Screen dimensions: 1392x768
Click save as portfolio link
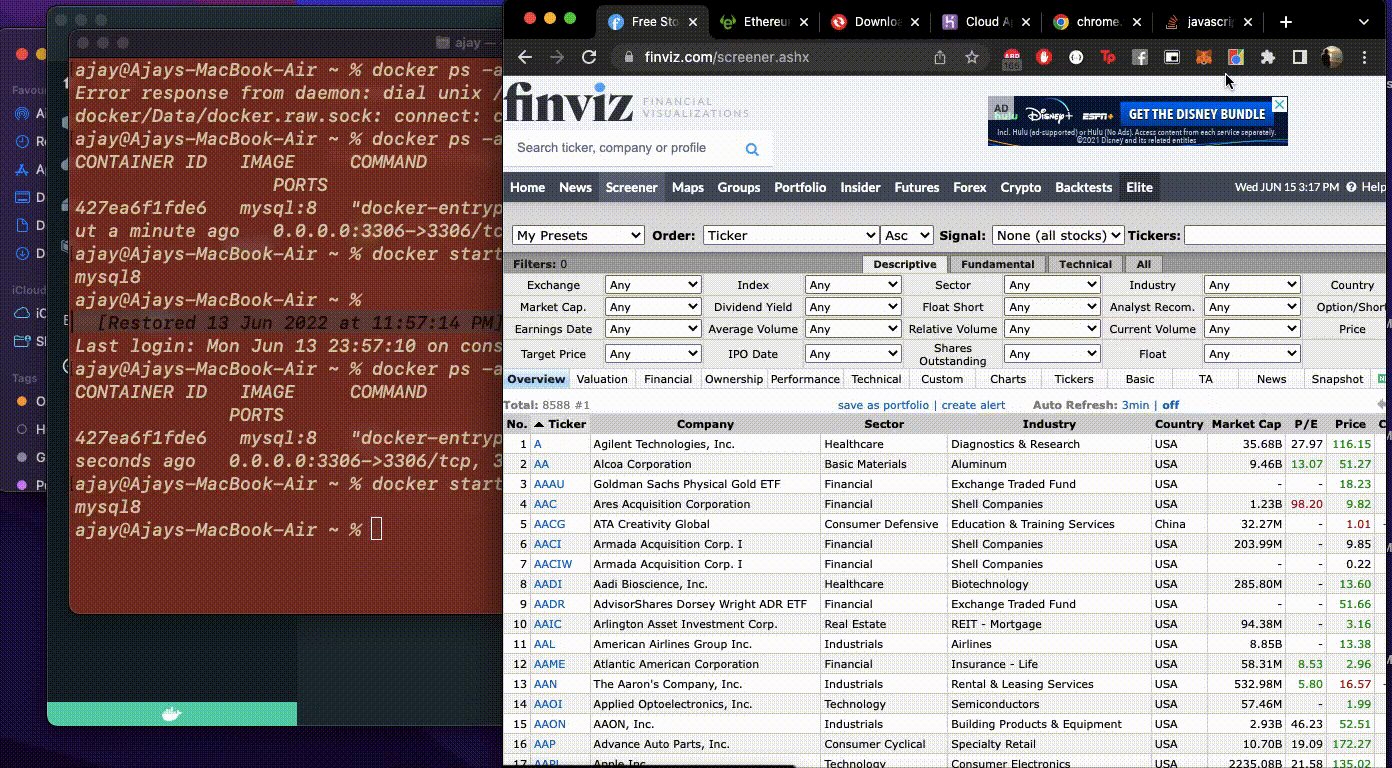coord(883,405)
